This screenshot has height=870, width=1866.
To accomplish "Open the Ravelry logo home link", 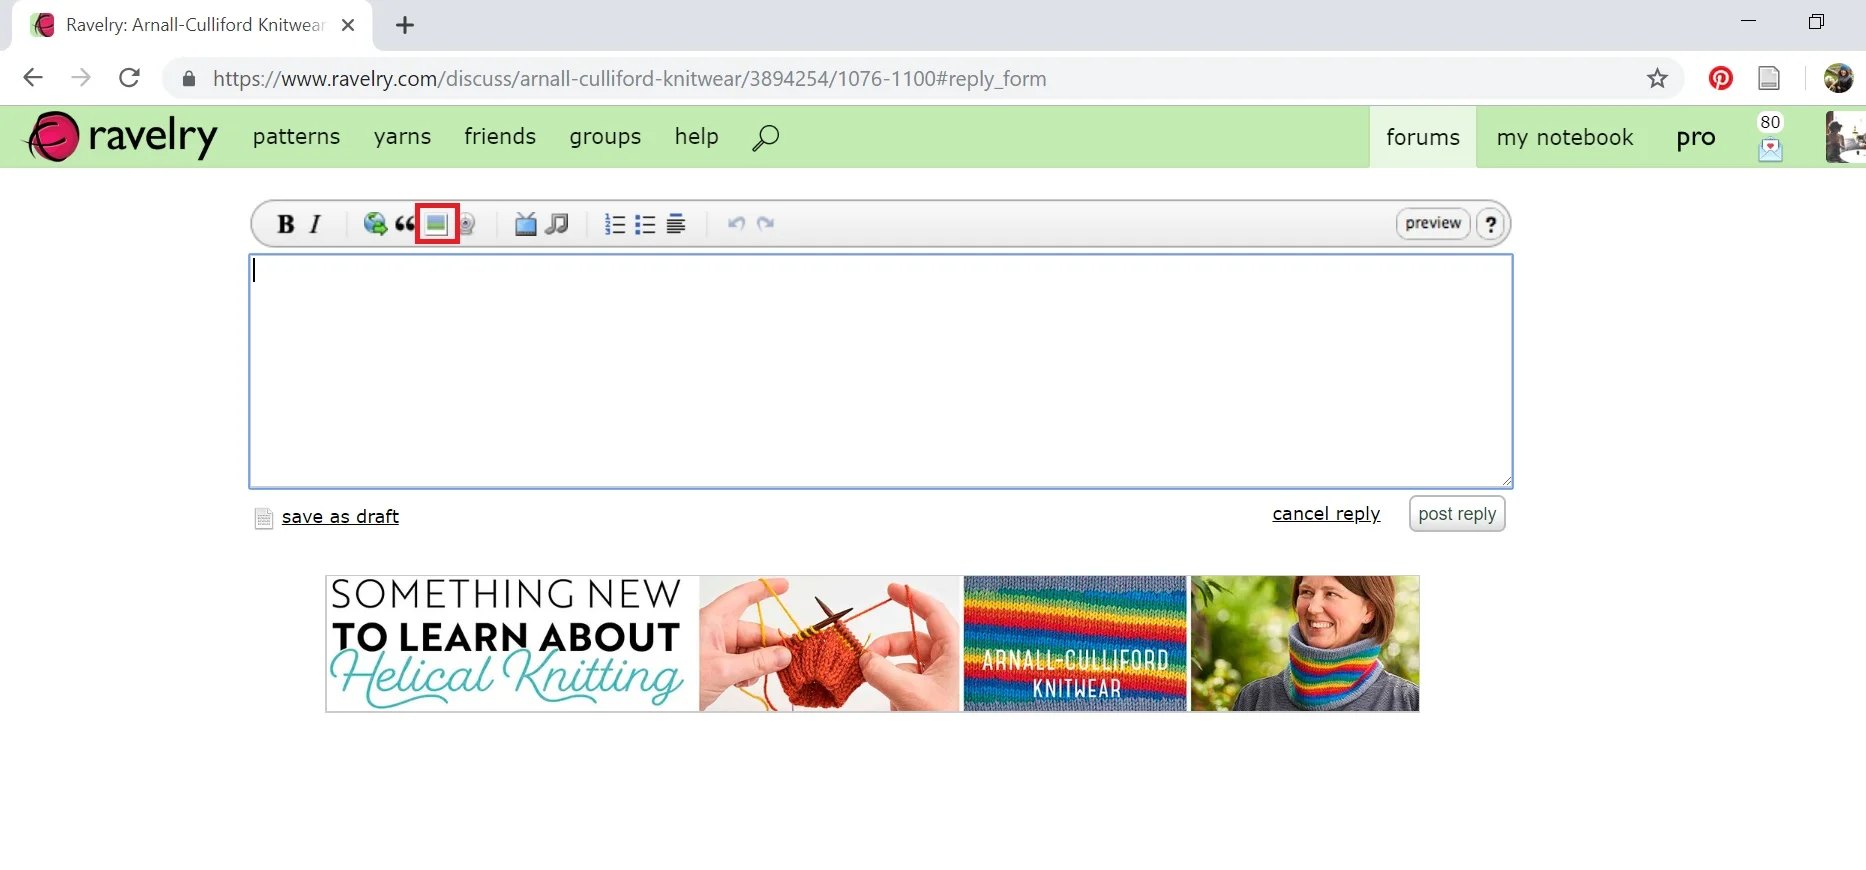I will [x=122, y=137].
